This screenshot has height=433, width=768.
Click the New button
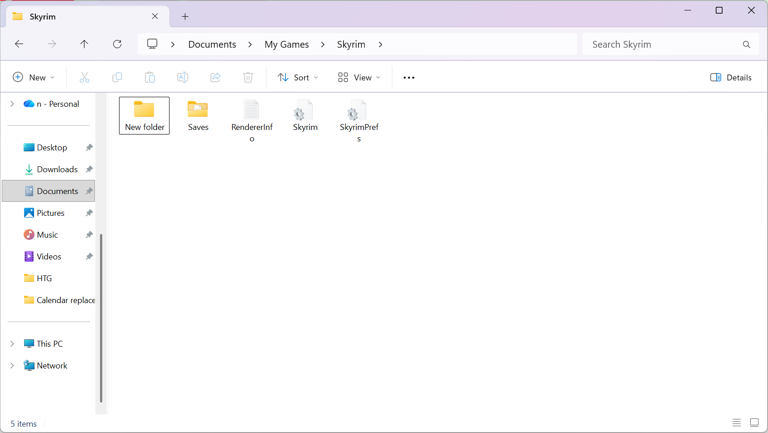point(33,77)
